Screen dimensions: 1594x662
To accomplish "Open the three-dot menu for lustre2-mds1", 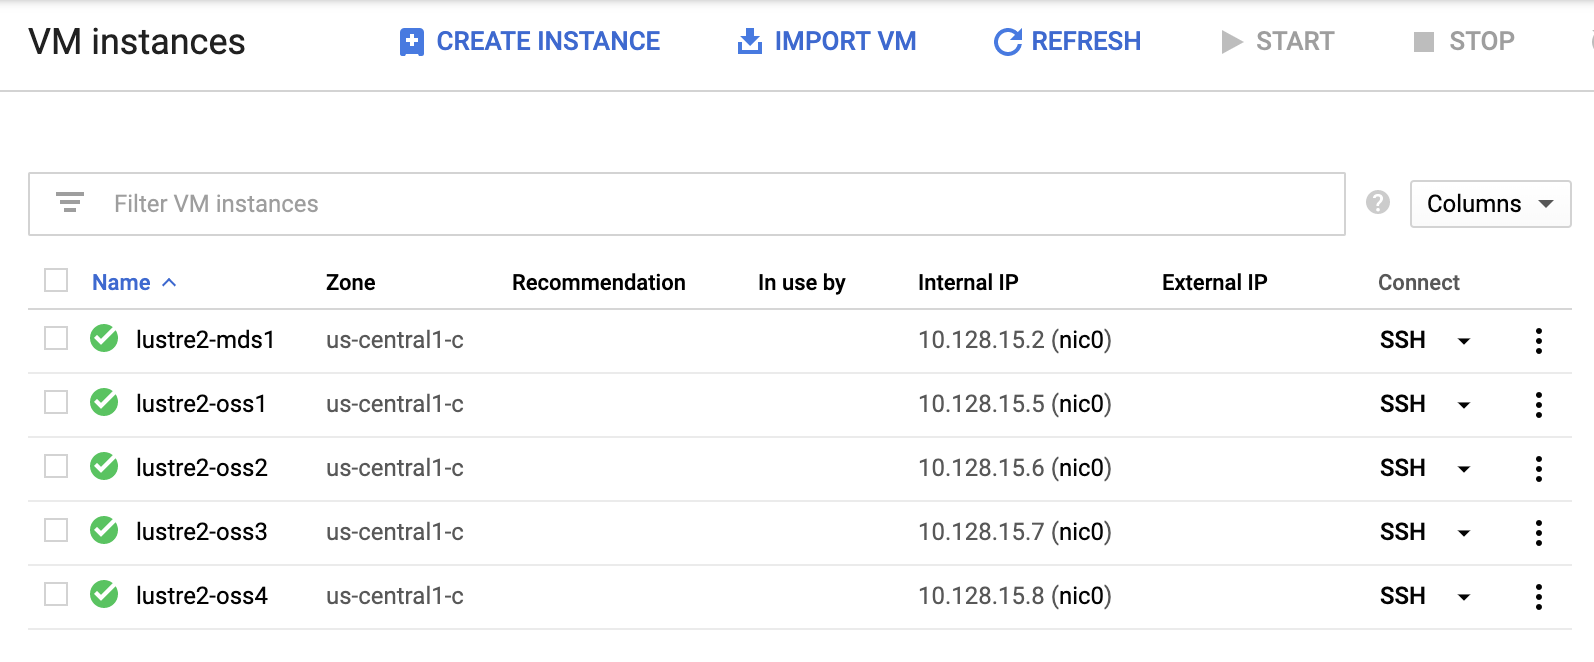I will point(1538,341).
